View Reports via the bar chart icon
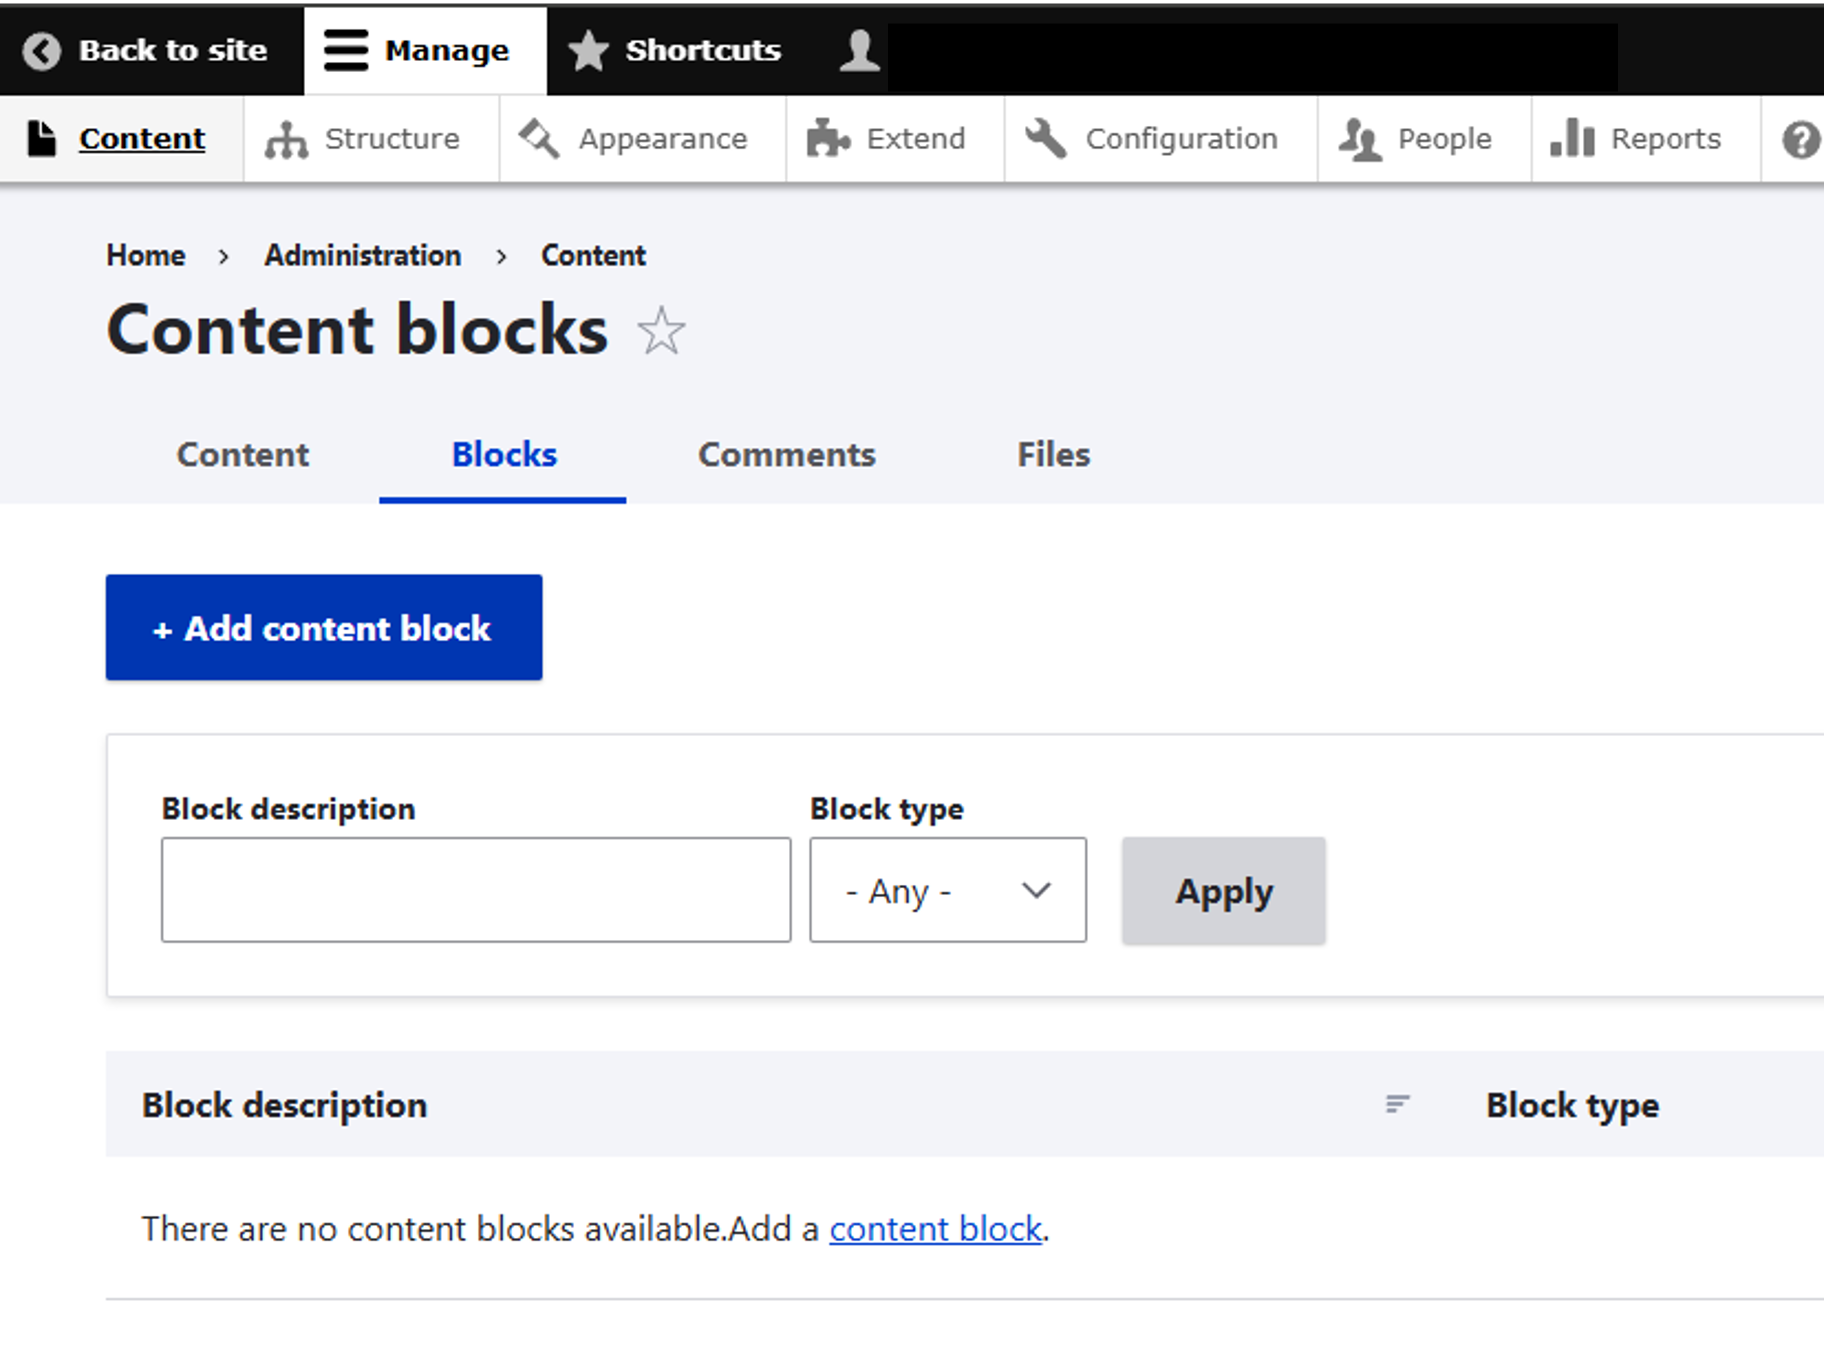 click(x=1571, y=139)
